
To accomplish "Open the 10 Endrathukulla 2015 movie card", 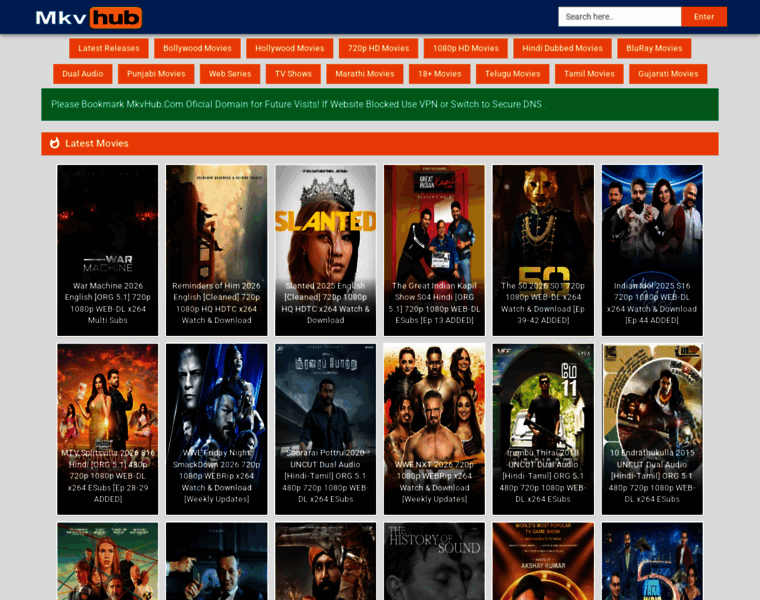I will [652, 429].
